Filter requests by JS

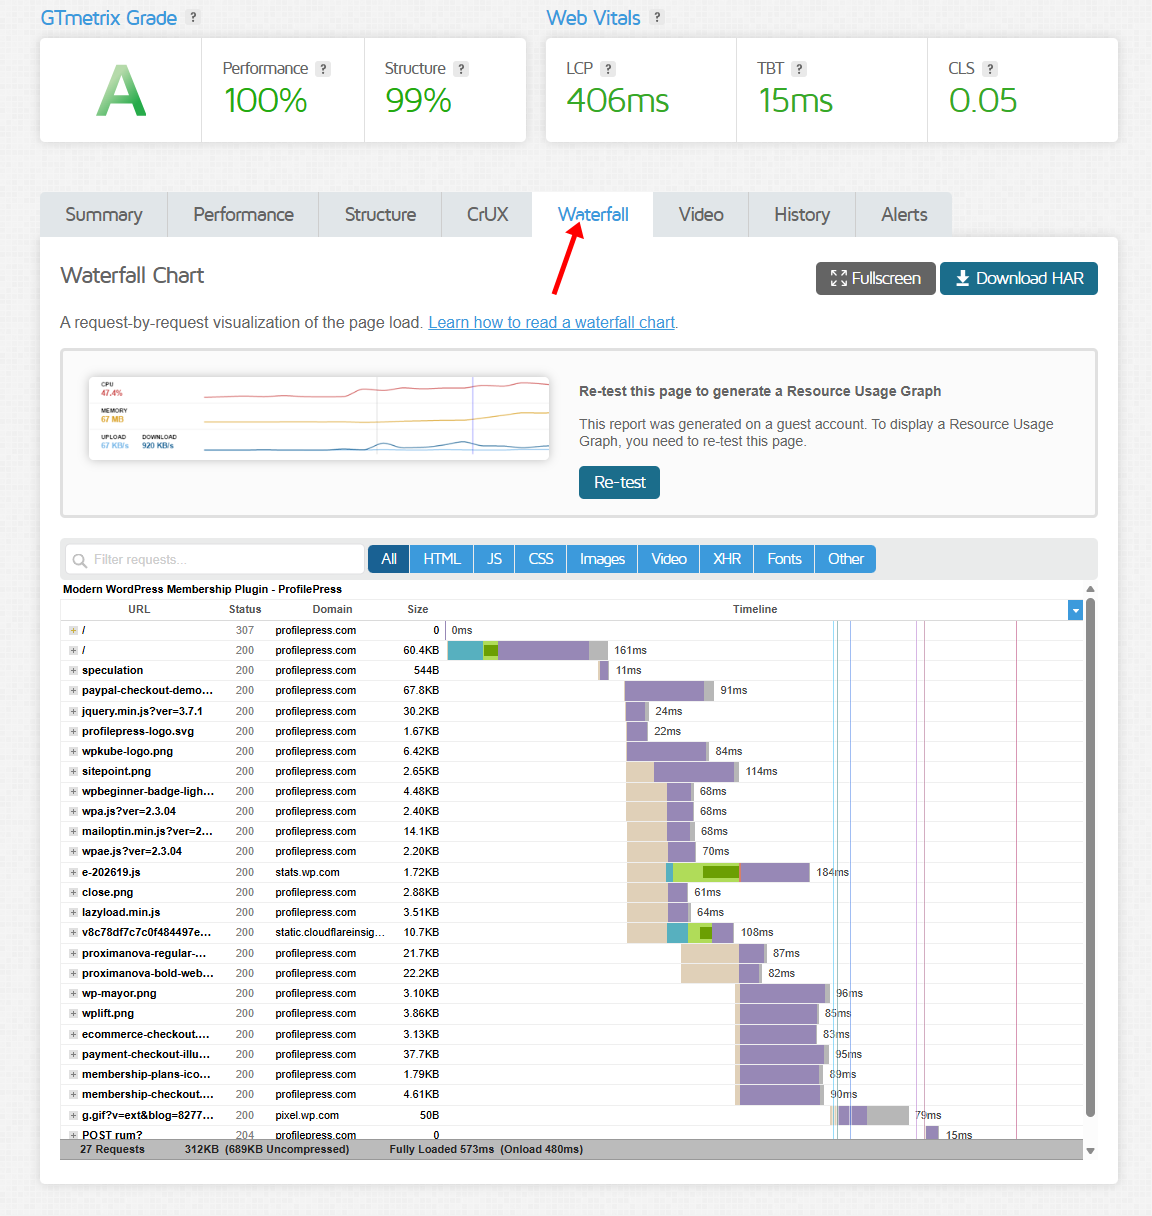(x=495, y=559)
